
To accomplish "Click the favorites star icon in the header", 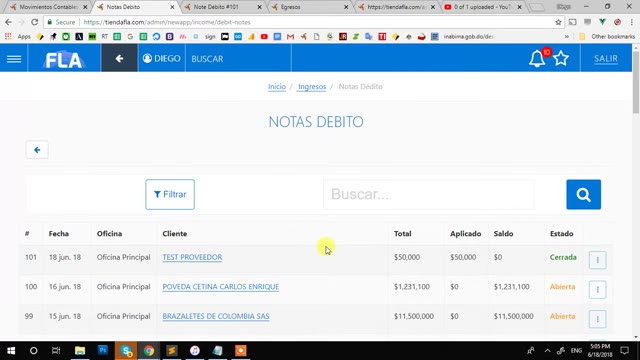I will [561, 58].
